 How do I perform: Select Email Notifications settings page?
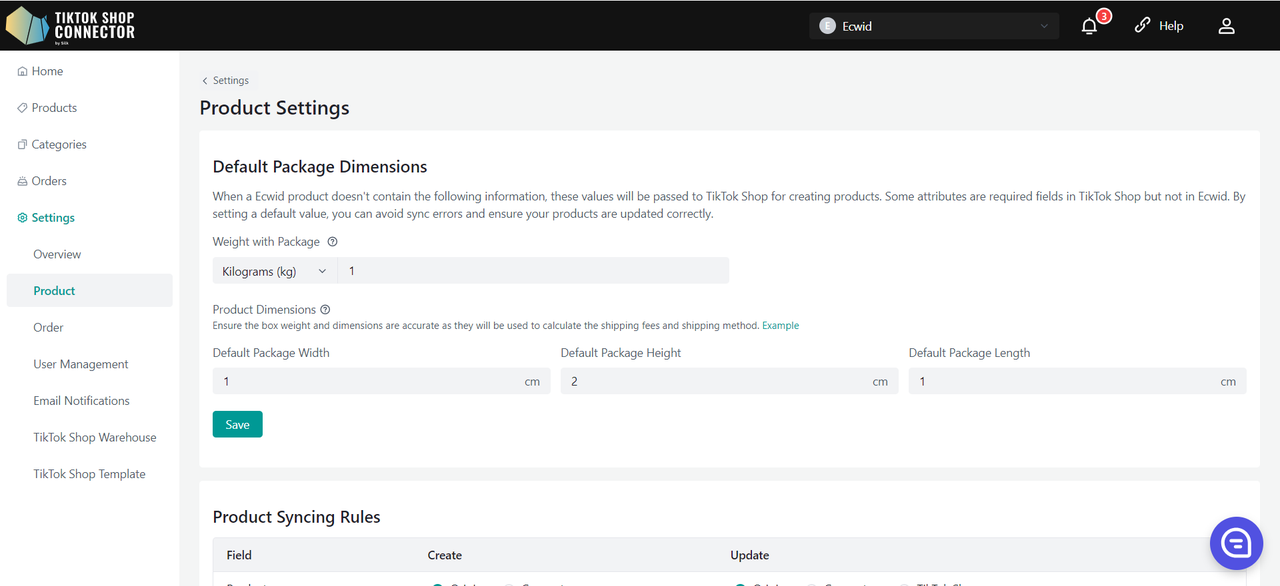pos(81,401)
